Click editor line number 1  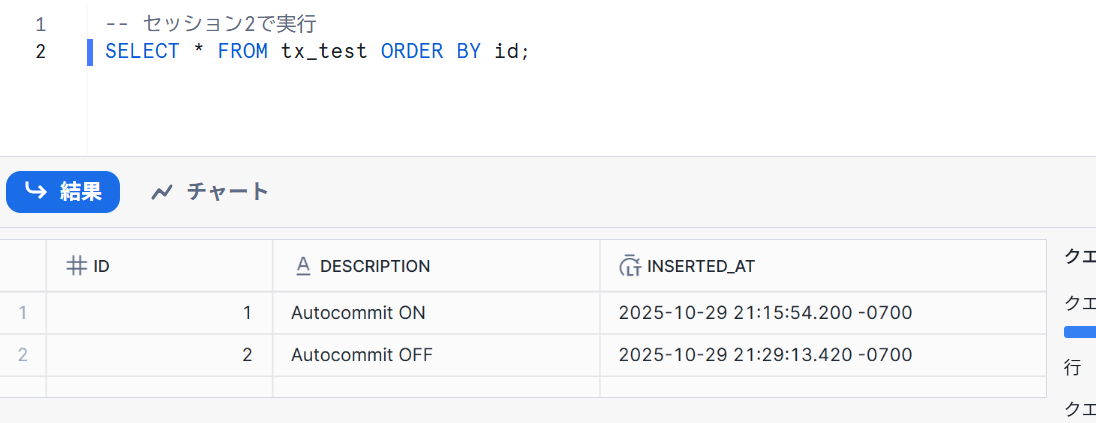(x=40, y=23)
